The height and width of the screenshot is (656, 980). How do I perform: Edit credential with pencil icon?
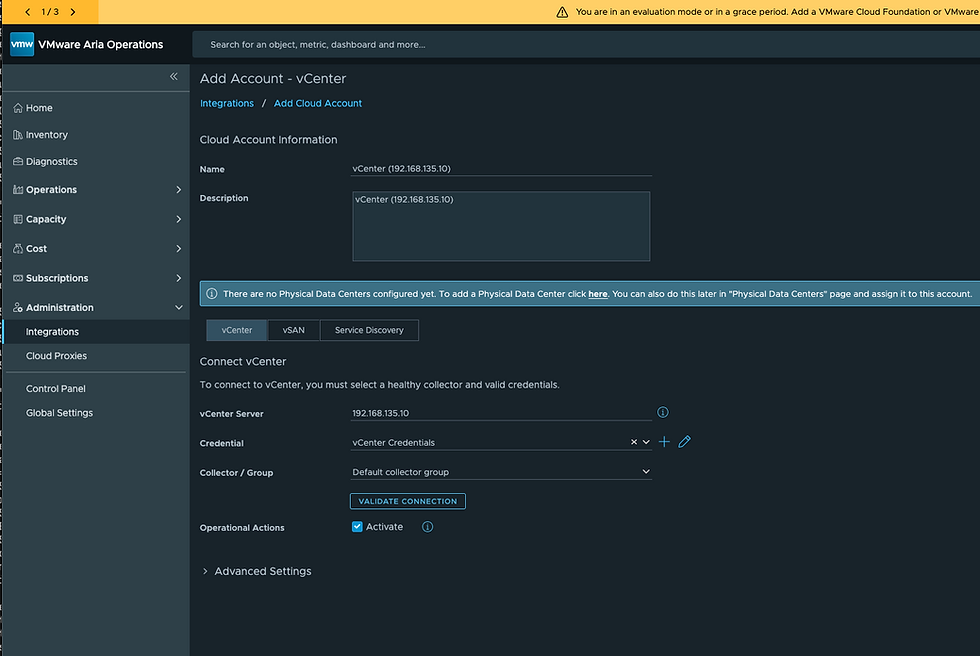(684, 442)
